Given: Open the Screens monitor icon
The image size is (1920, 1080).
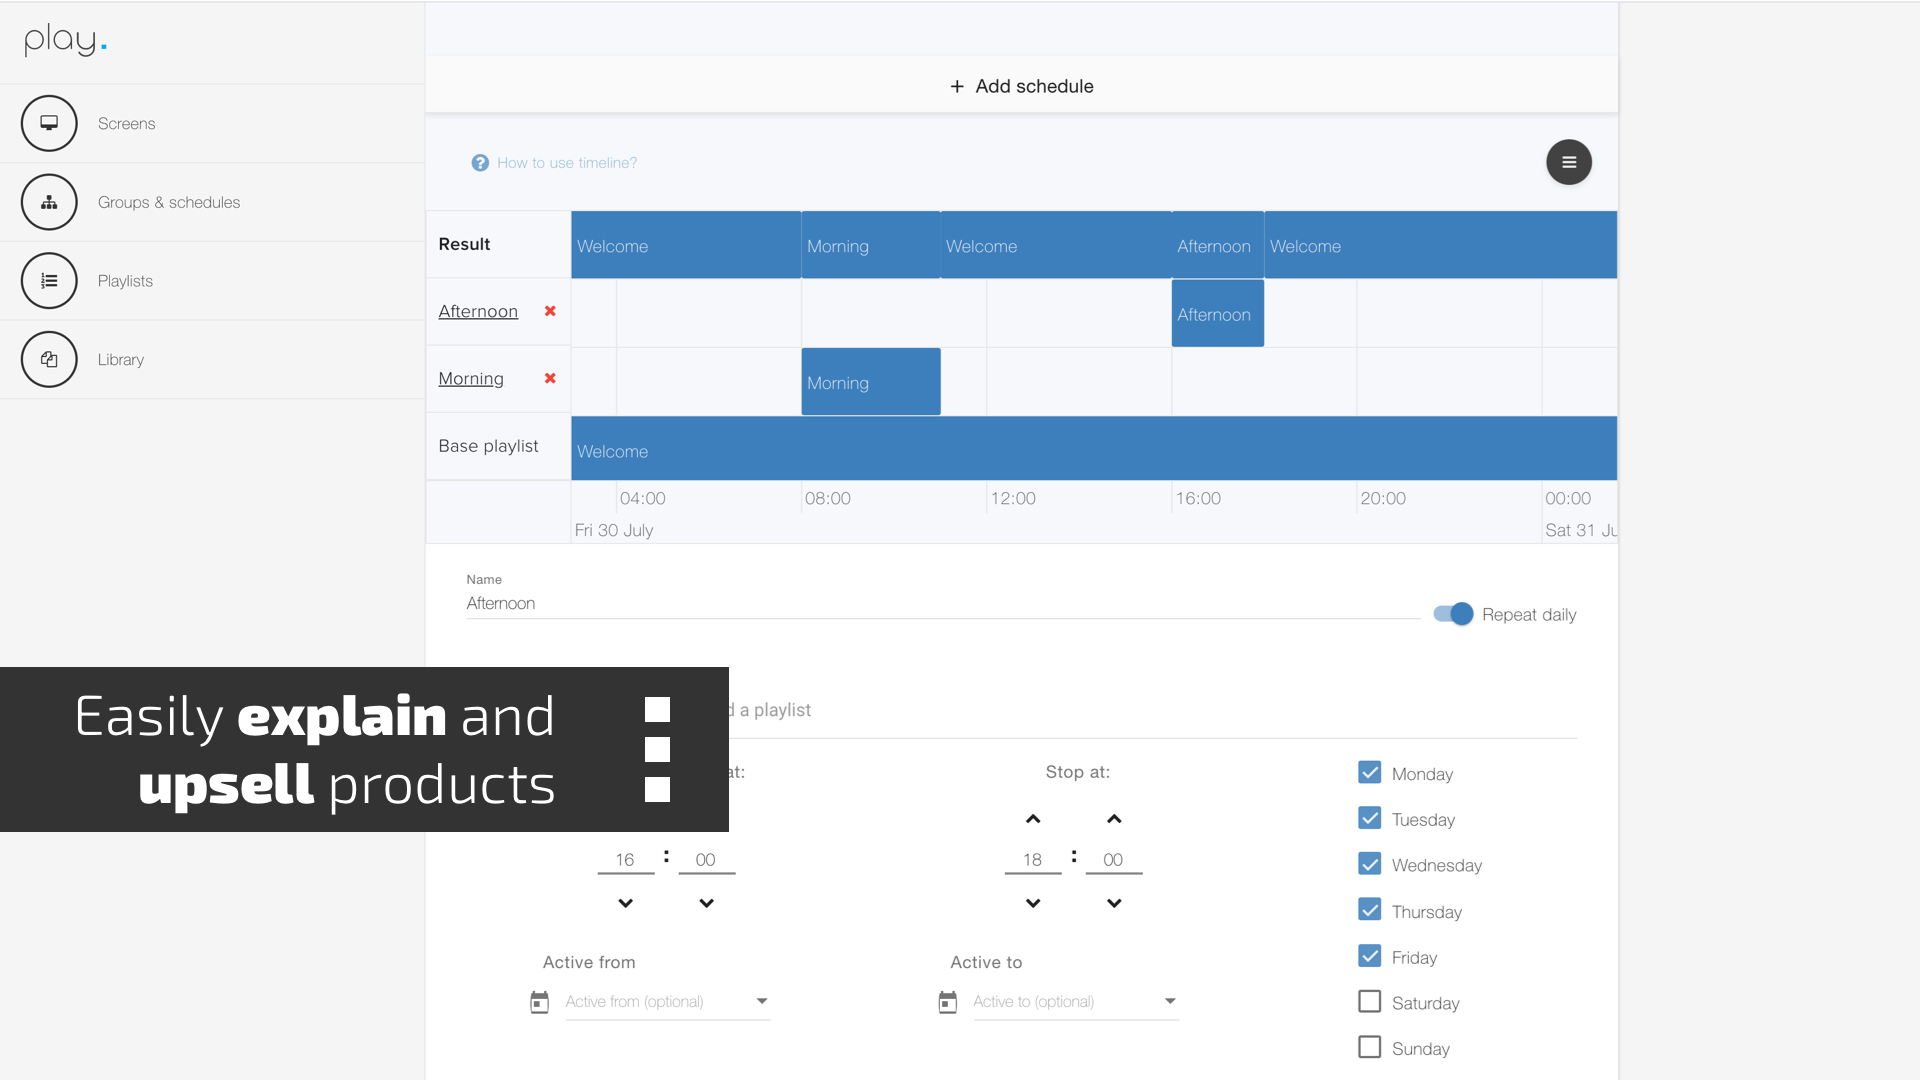Looking at the screenshot, I should coord(49,123).
